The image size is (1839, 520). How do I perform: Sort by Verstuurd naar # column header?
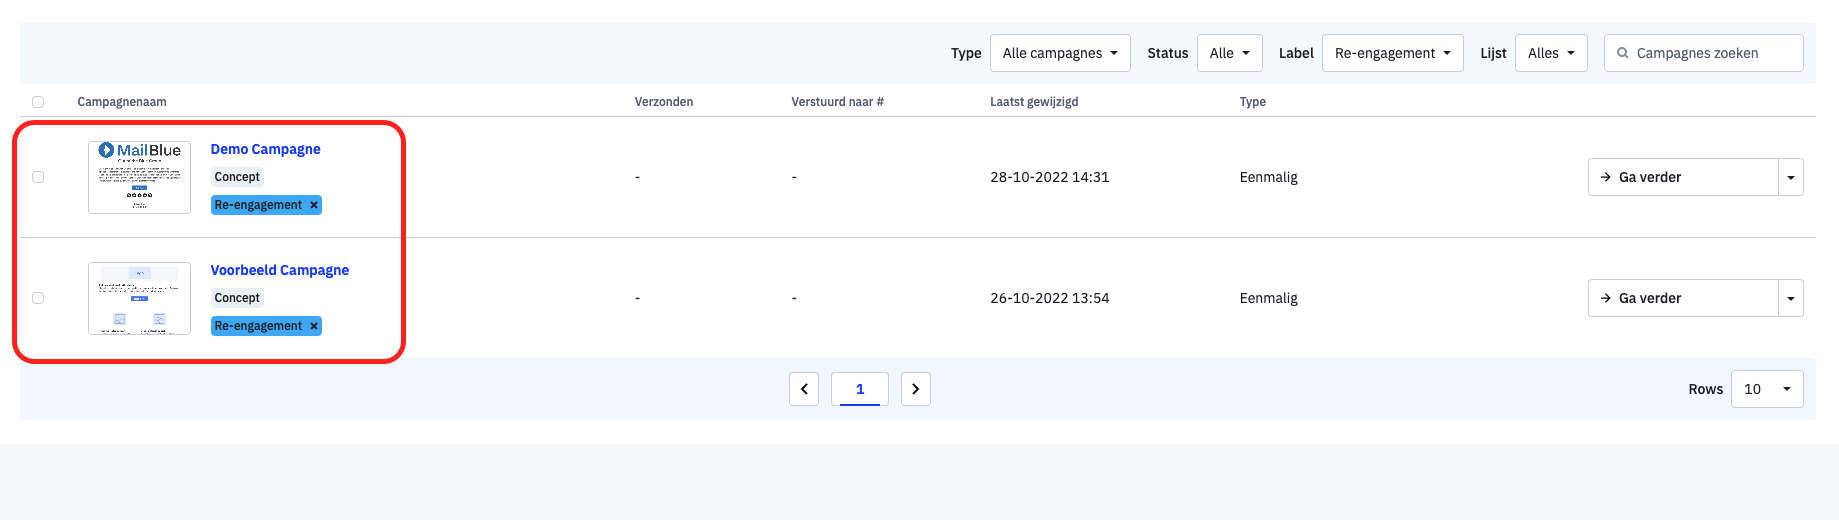[x=837, y=102]
